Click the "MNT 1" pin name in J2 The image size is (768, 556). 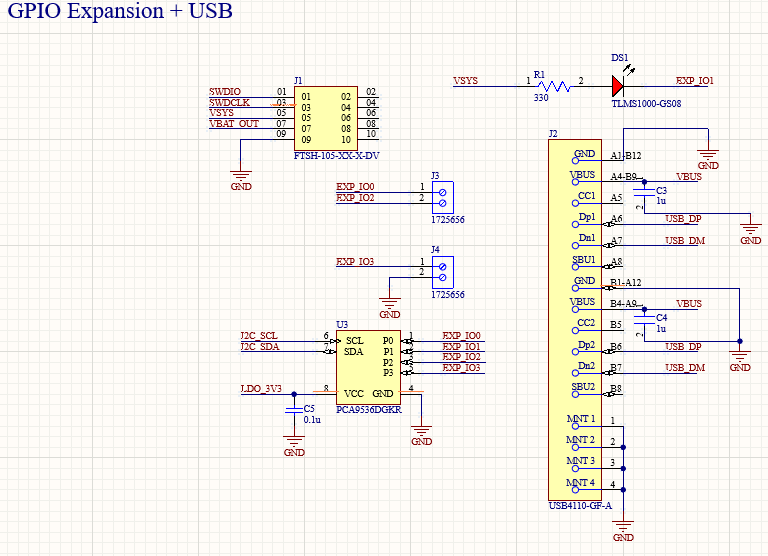click(x=581, y=418)
